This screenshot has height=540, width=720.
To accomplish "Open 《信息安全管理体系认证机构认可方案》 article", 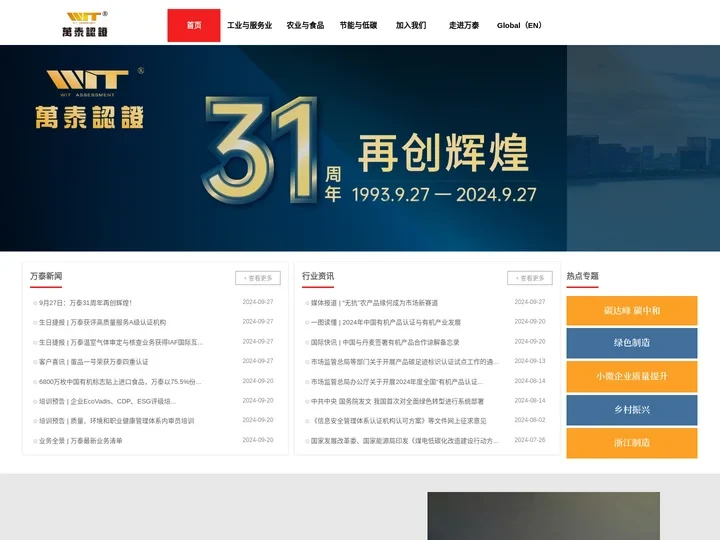I will [399, 421].
